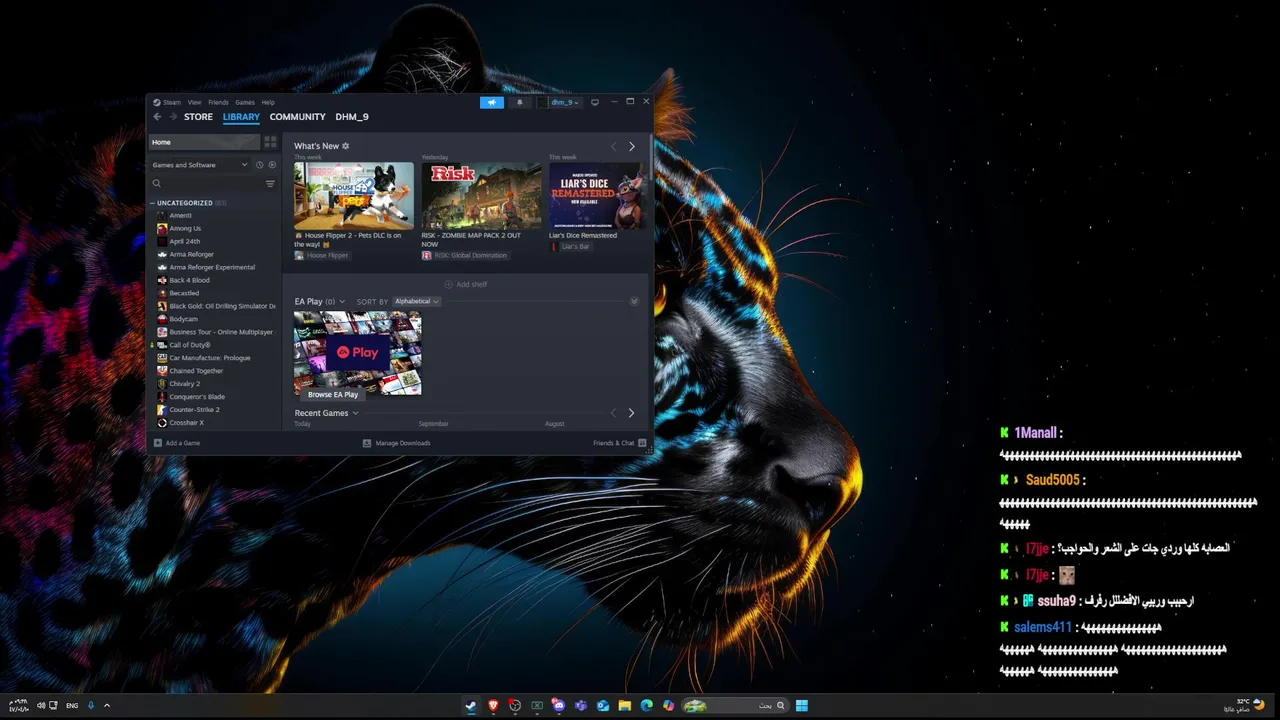The height and width of the screenshot is (720, 1280).
Task: Open the Games and Software dropdown
Action: 200,165
